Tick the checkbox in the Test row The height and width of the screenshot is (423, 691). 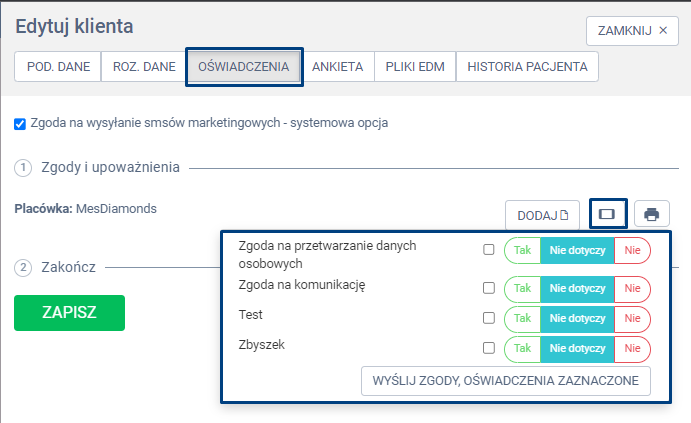(x=489, y=318)
